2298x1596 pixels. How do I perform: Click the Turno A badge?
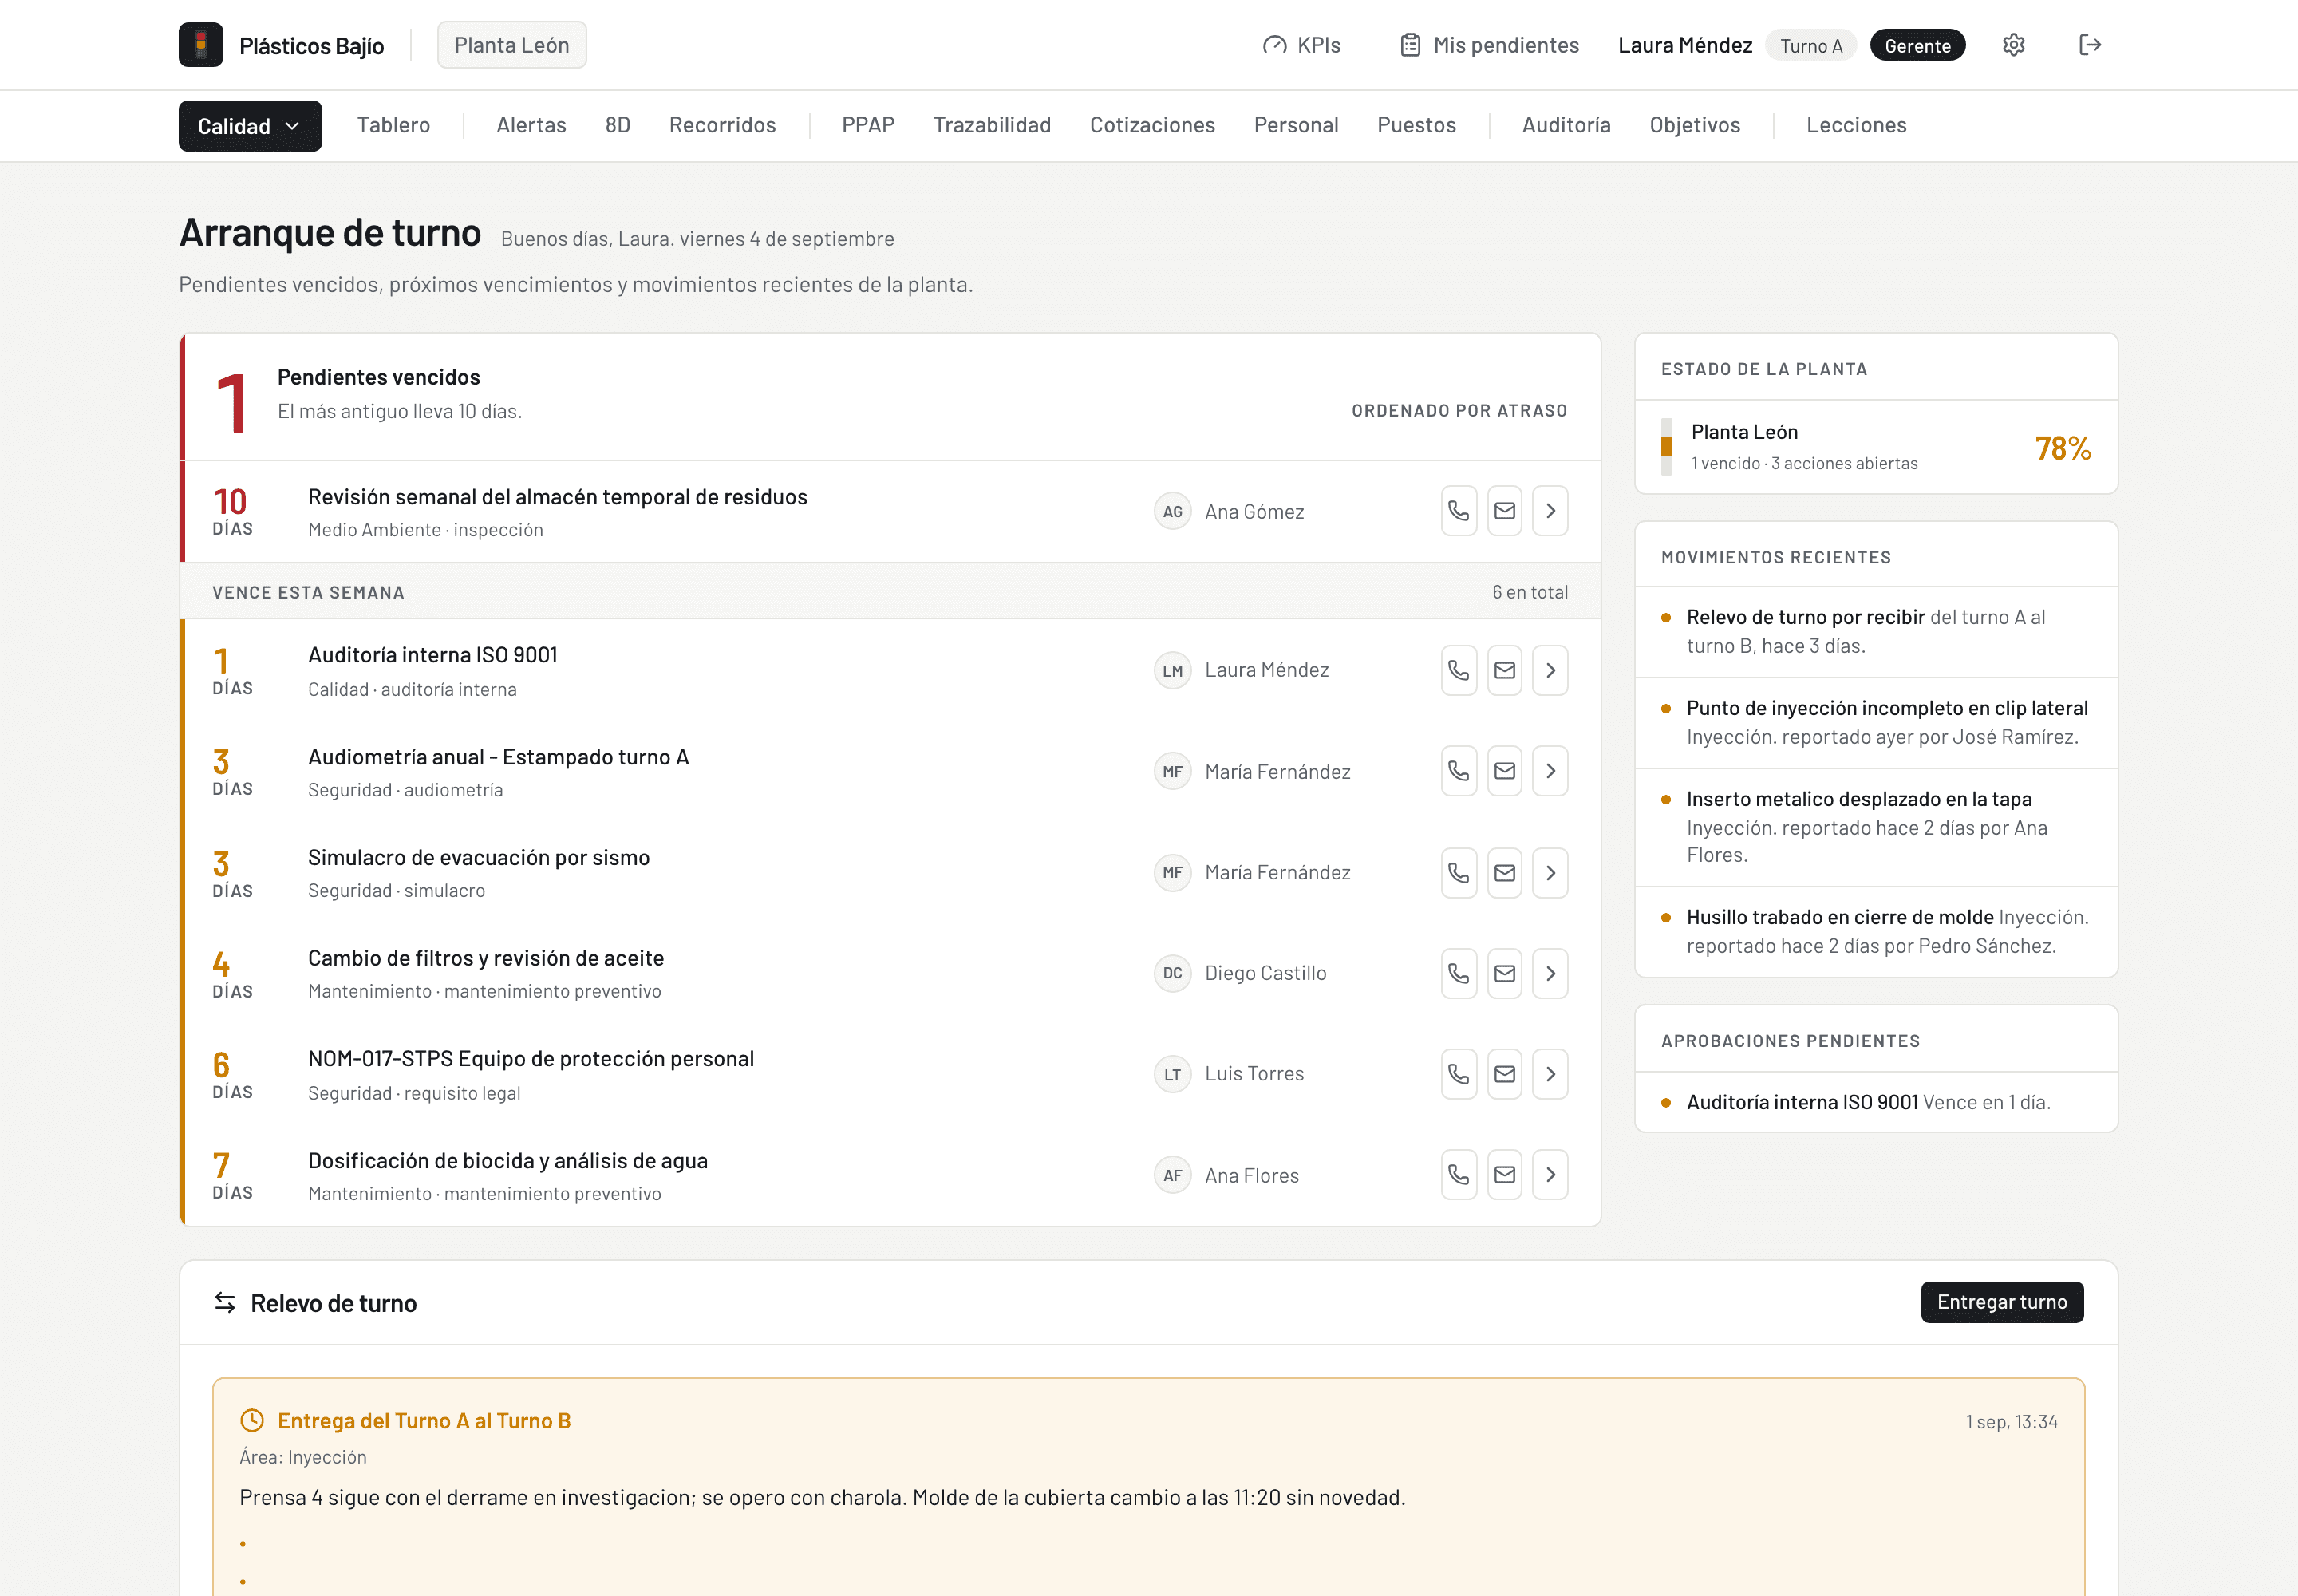pyautogui.click(x=1810, y=46)
